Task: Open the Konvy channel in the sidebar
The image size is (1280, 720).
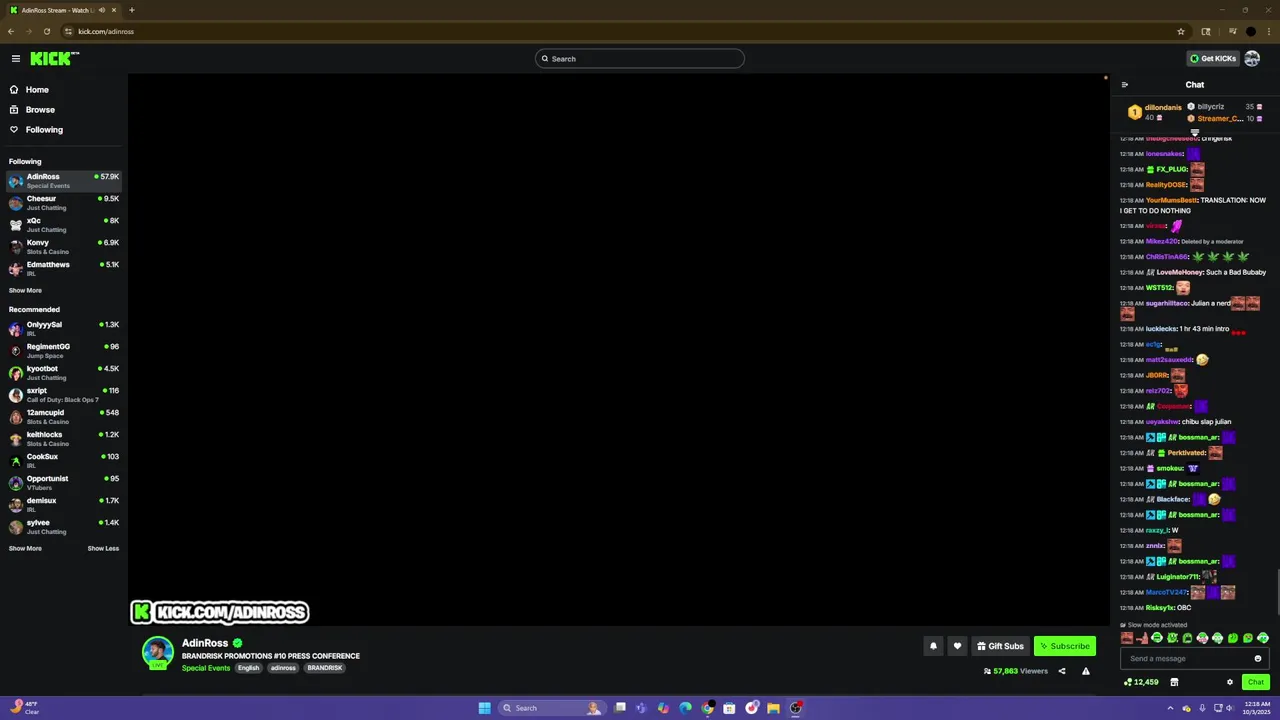Action: pyautogui.click(x=64, y=247)
